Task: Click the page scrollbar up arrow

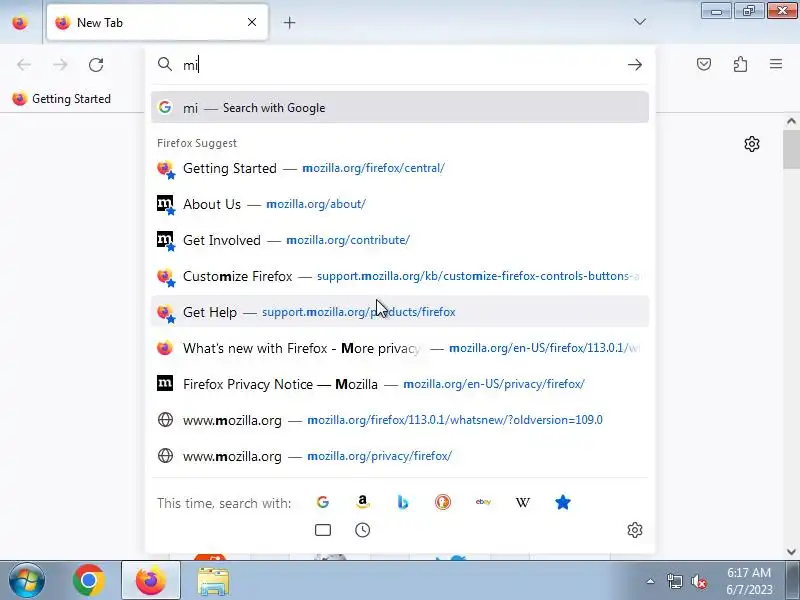Action: tap(791, 121)
